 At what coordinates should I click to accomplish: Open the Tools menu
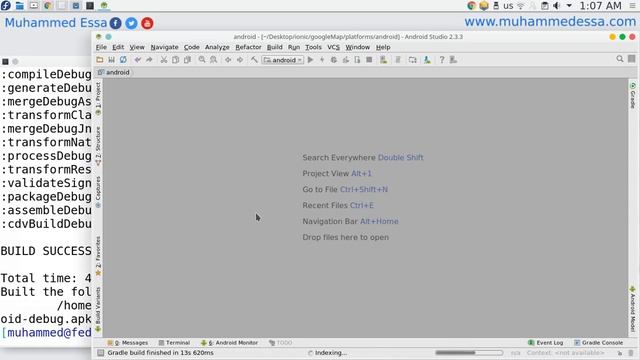click(313, 47)
